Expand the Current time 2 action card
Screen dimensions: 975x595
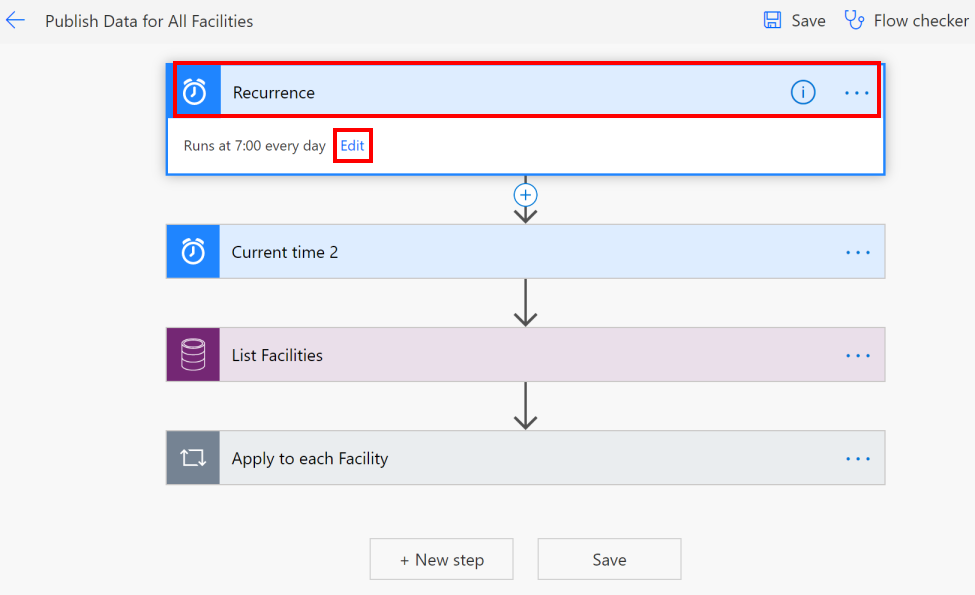pos(525,252)
